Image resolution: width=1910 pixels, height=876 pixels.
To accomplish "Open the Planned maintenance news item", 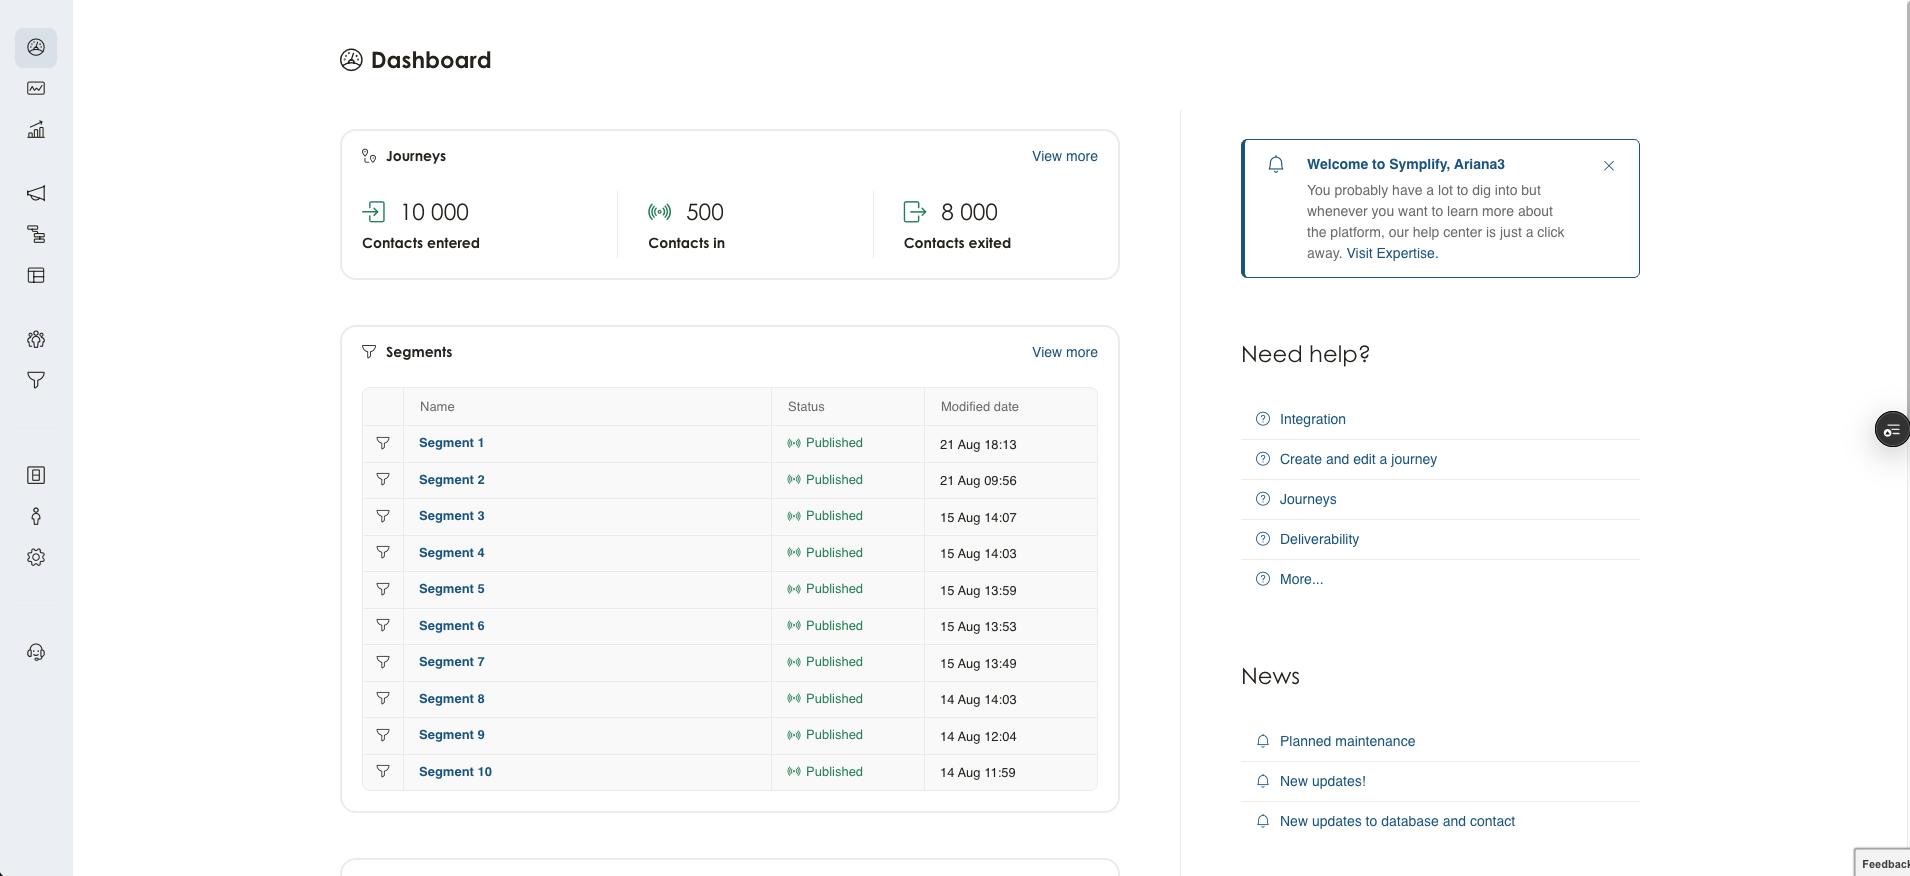I will click(x=1347, y=741).
